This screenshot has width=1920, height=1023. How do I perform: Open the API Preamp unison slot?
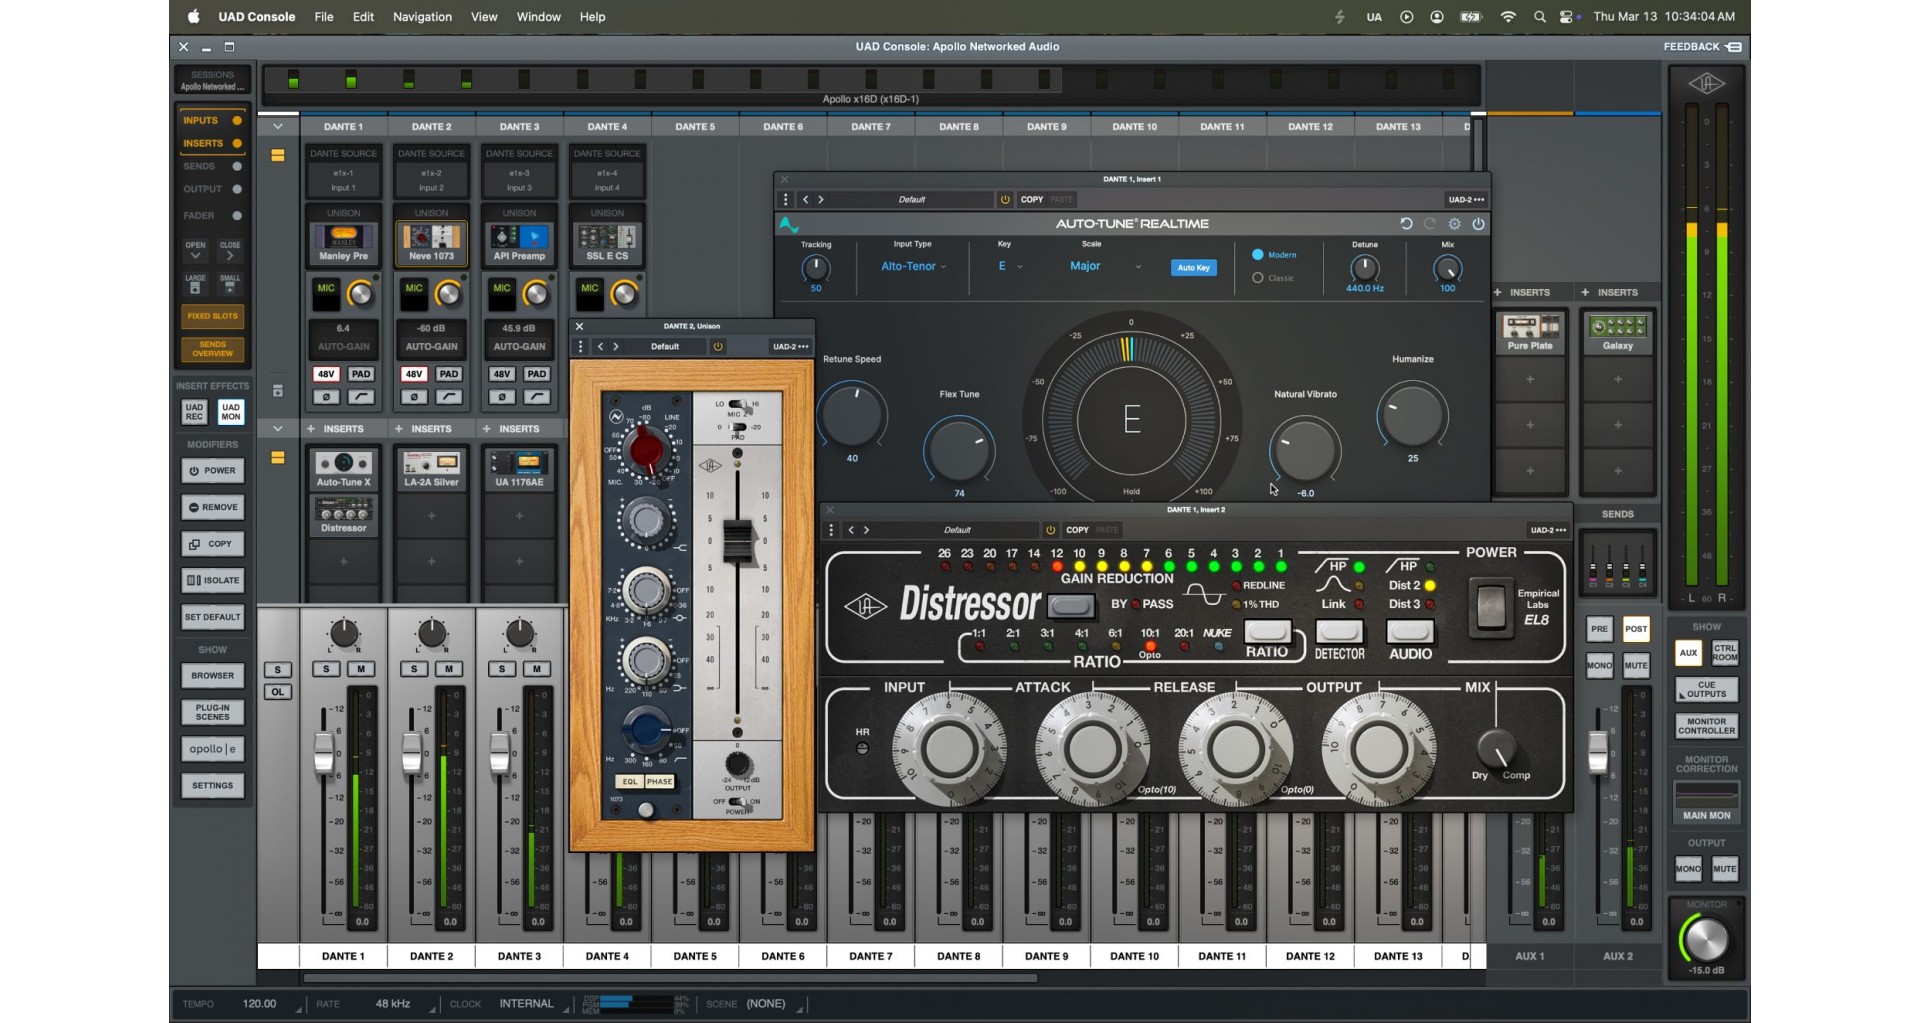(x=519, y=243)
